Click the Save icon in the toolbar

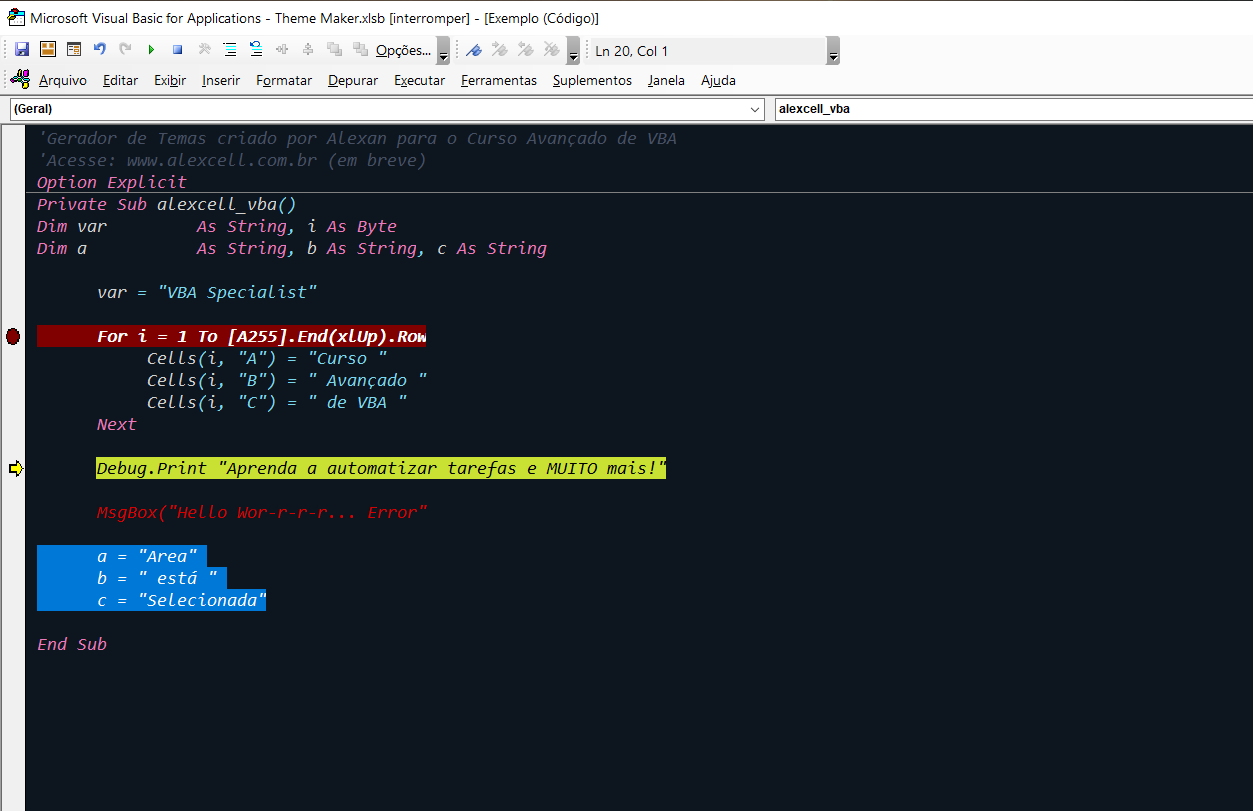pos(22,49)
